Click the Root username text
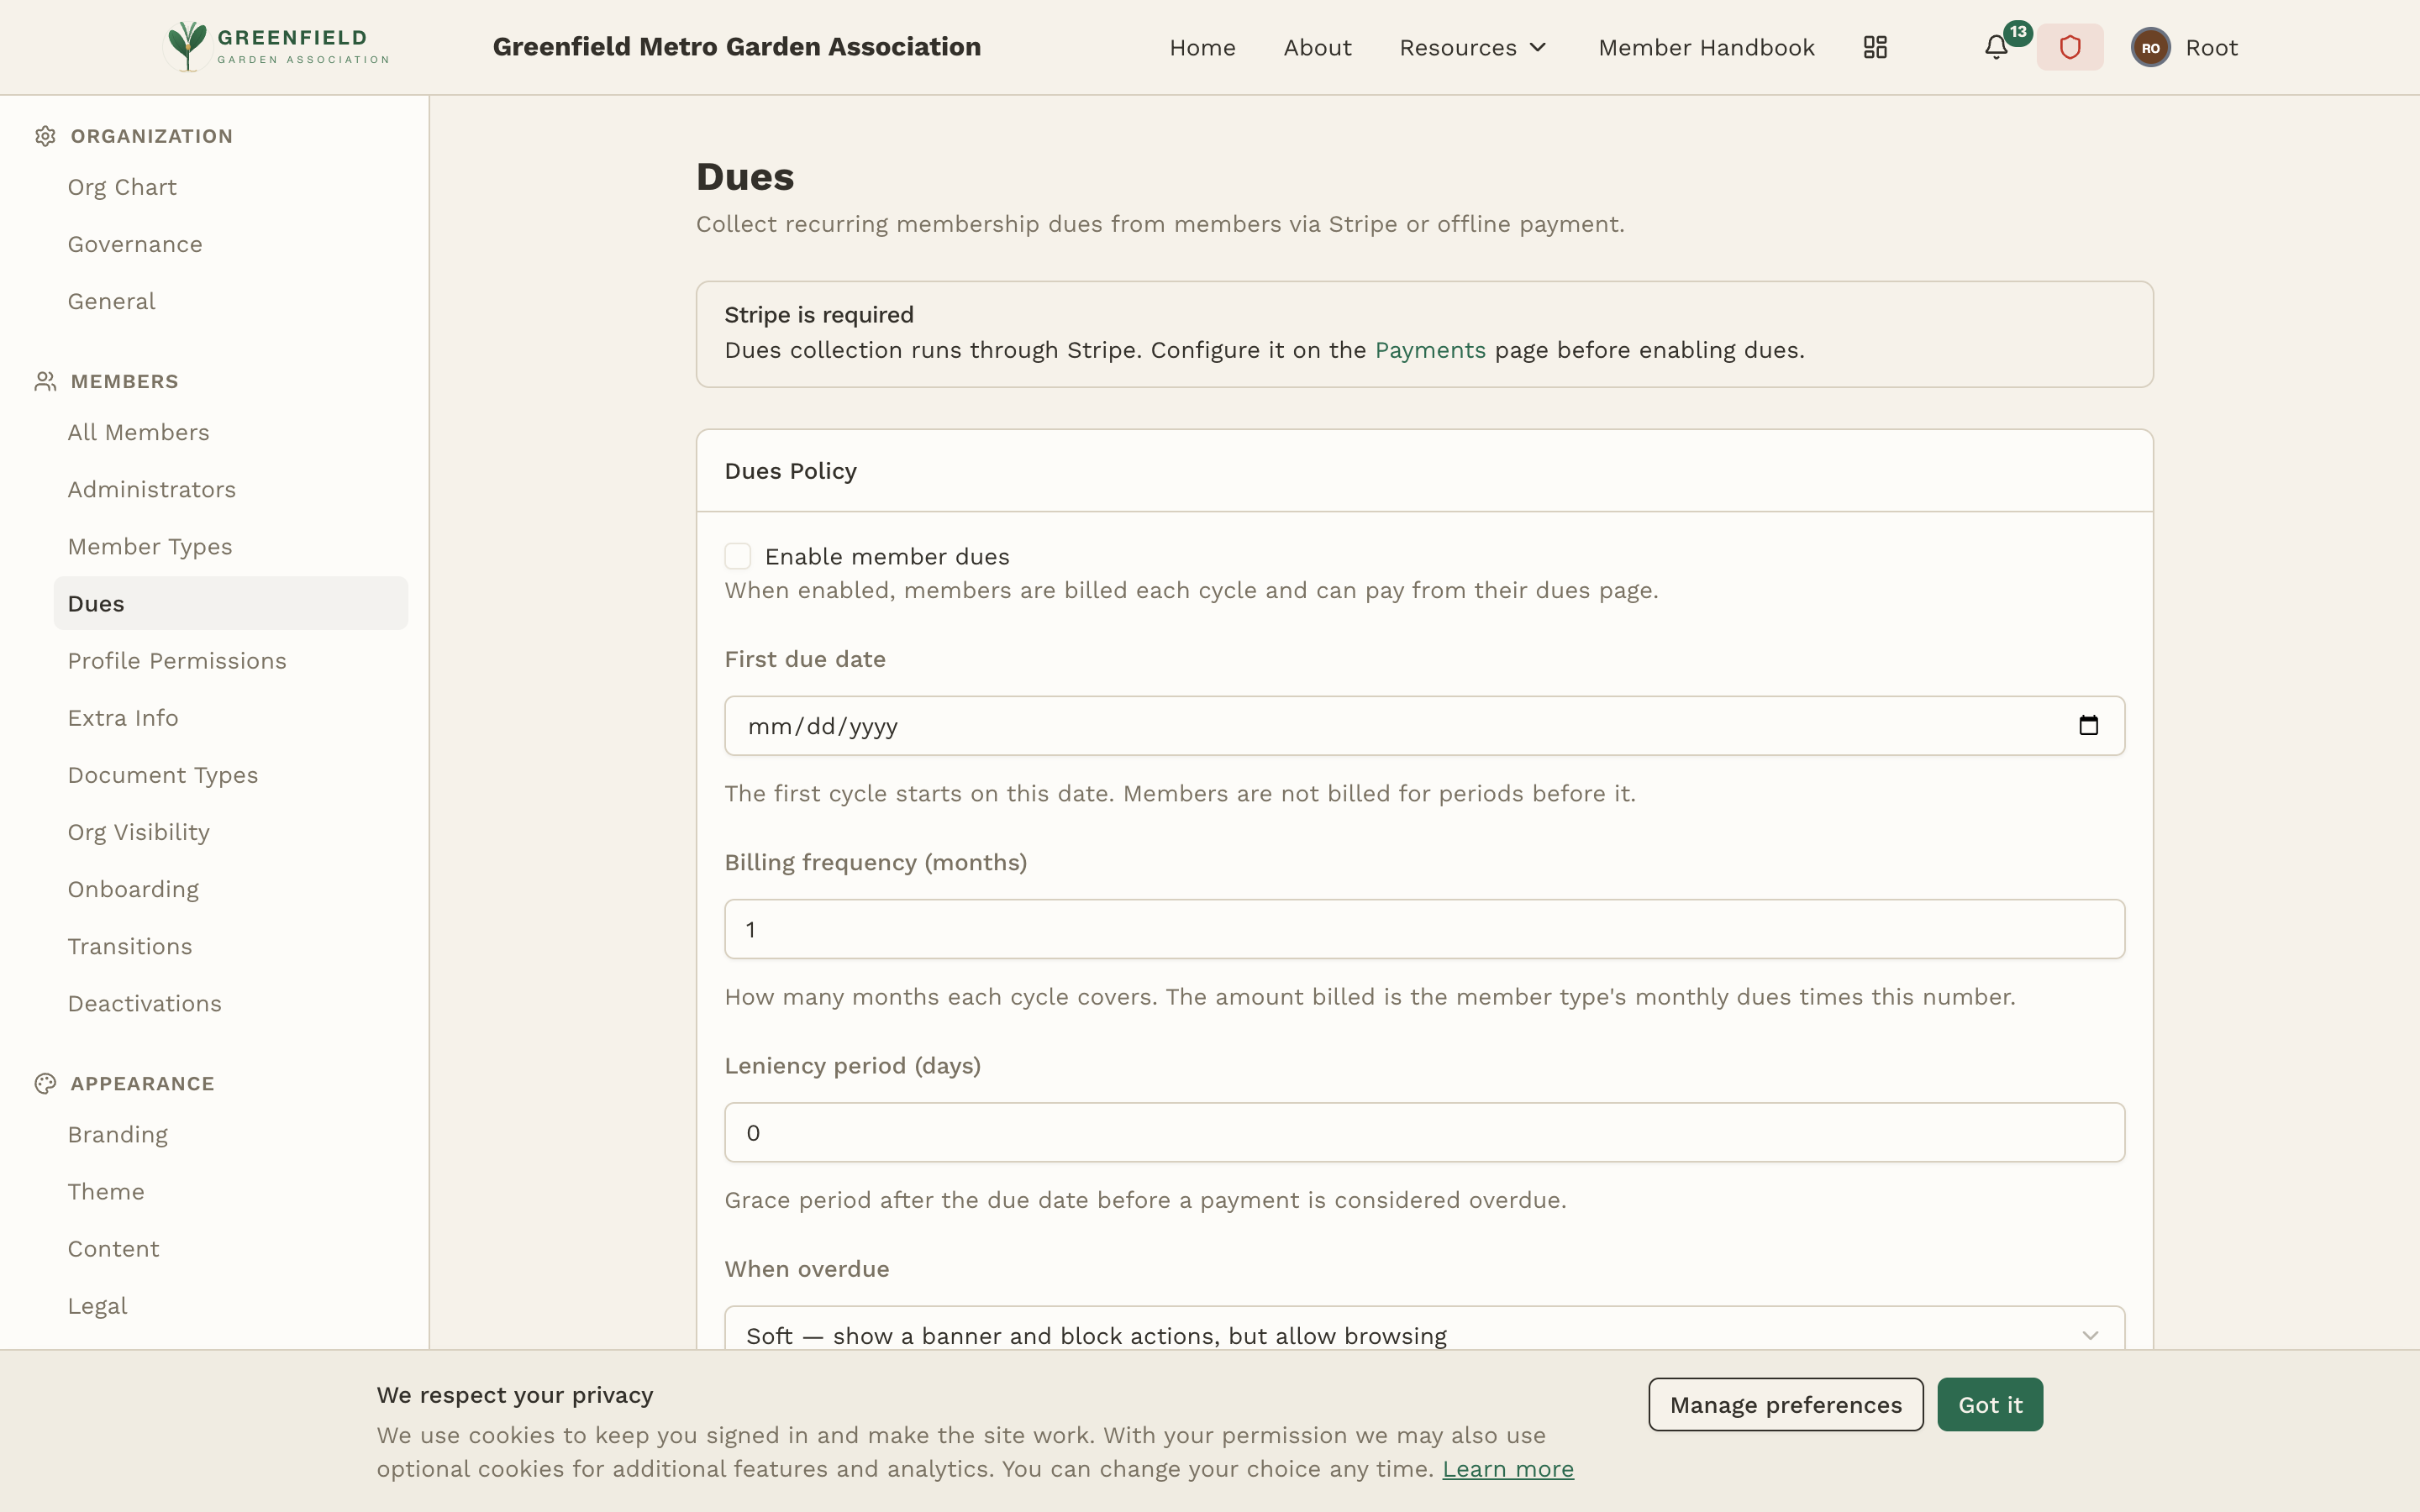Viewport: 2420px width, 1512px height. point(2211,47)
